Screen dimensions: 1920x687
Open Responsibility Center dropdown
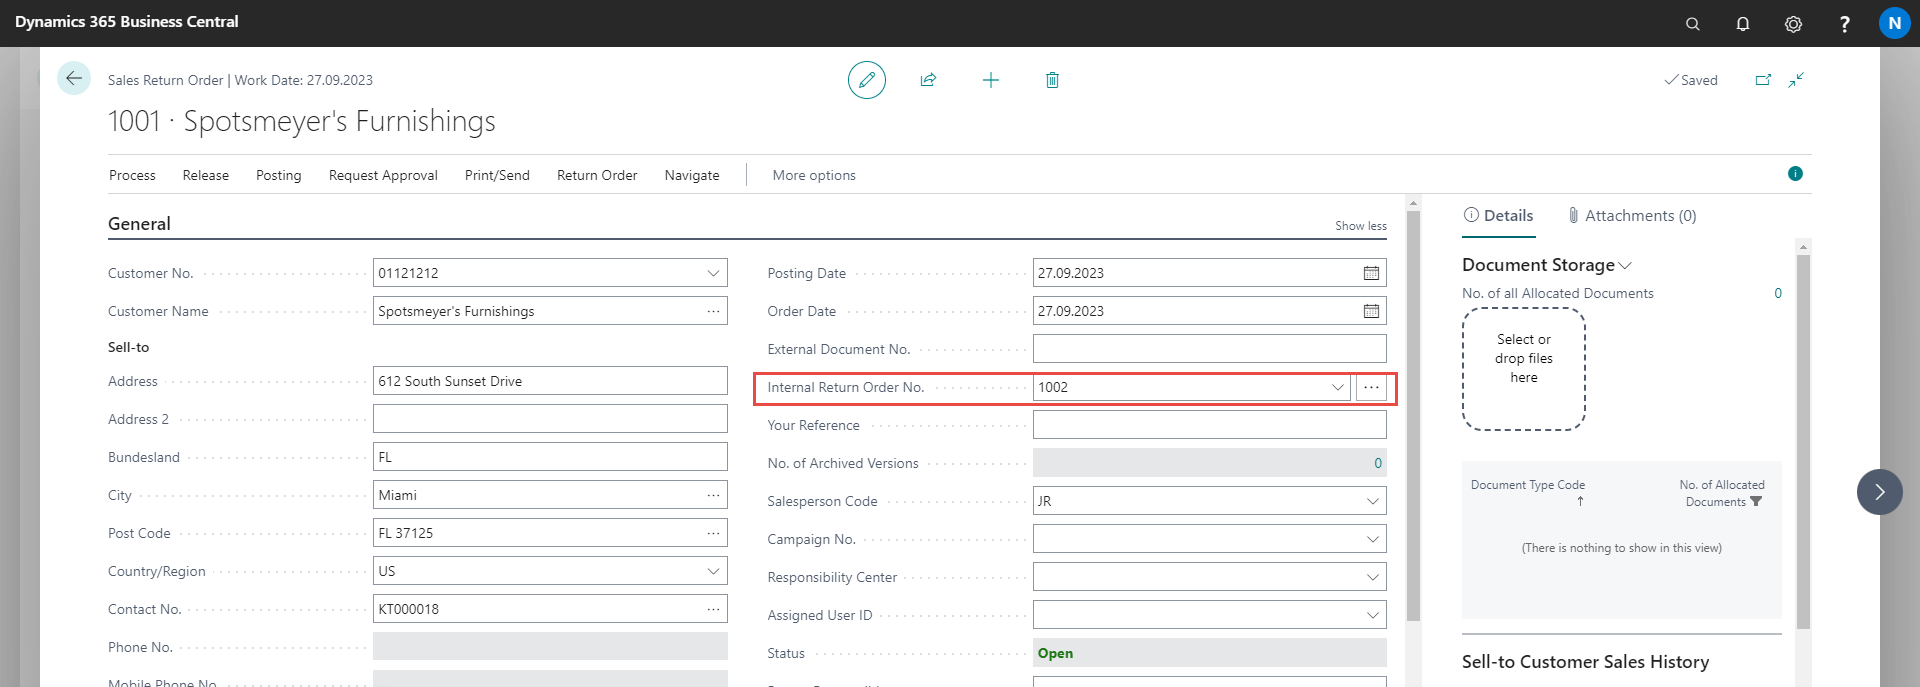click(x=1372, y=577)
